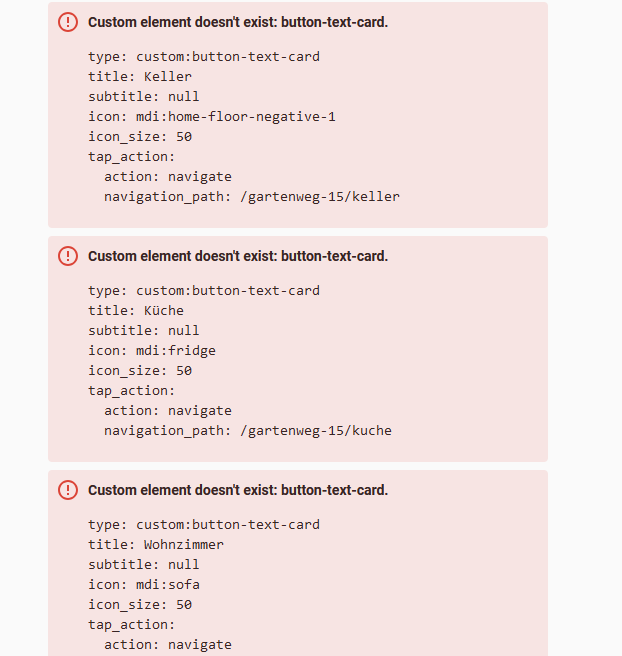Click 'icon_size: 50' in the Keller card
The width and height of the screenshot is (622, 656).
[140, 136]
